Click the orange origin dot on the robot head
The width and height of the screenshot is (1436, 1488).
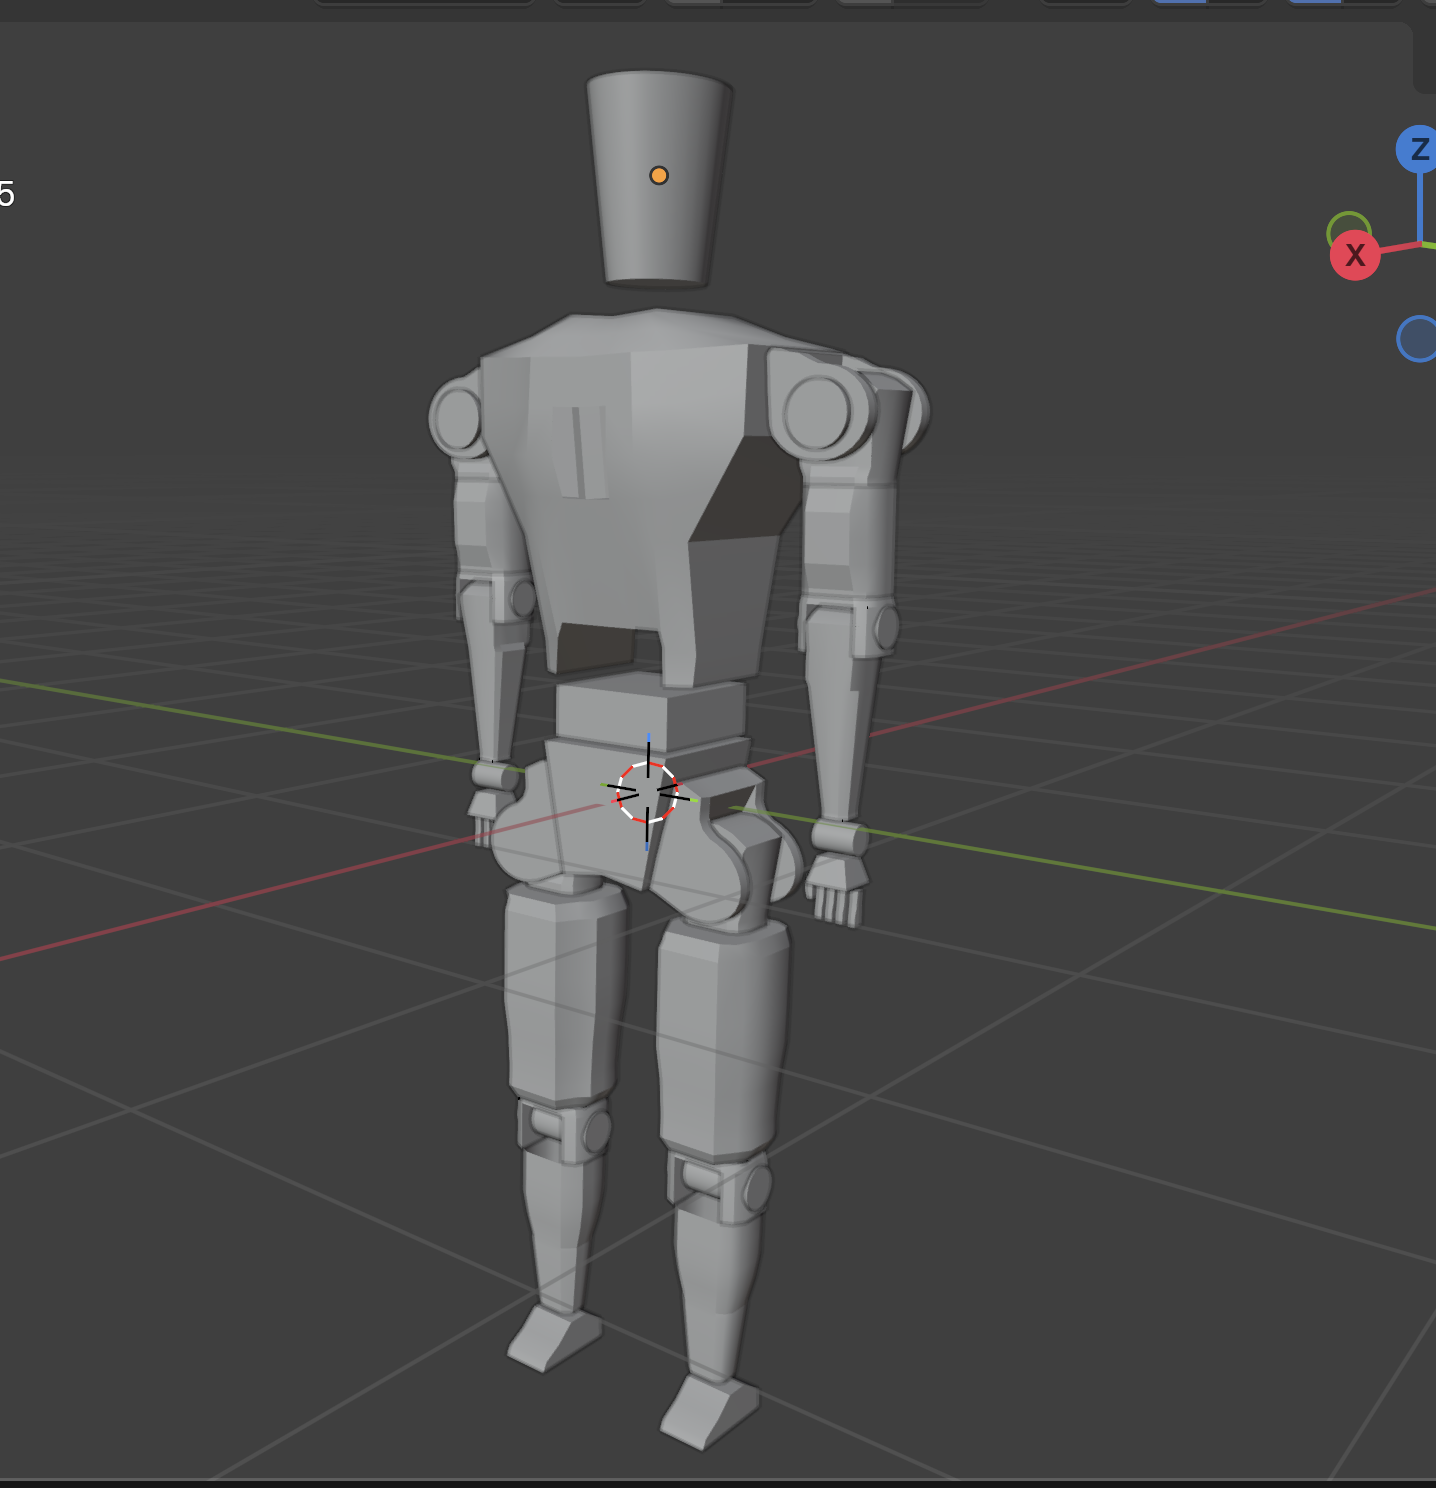[658, 176]
